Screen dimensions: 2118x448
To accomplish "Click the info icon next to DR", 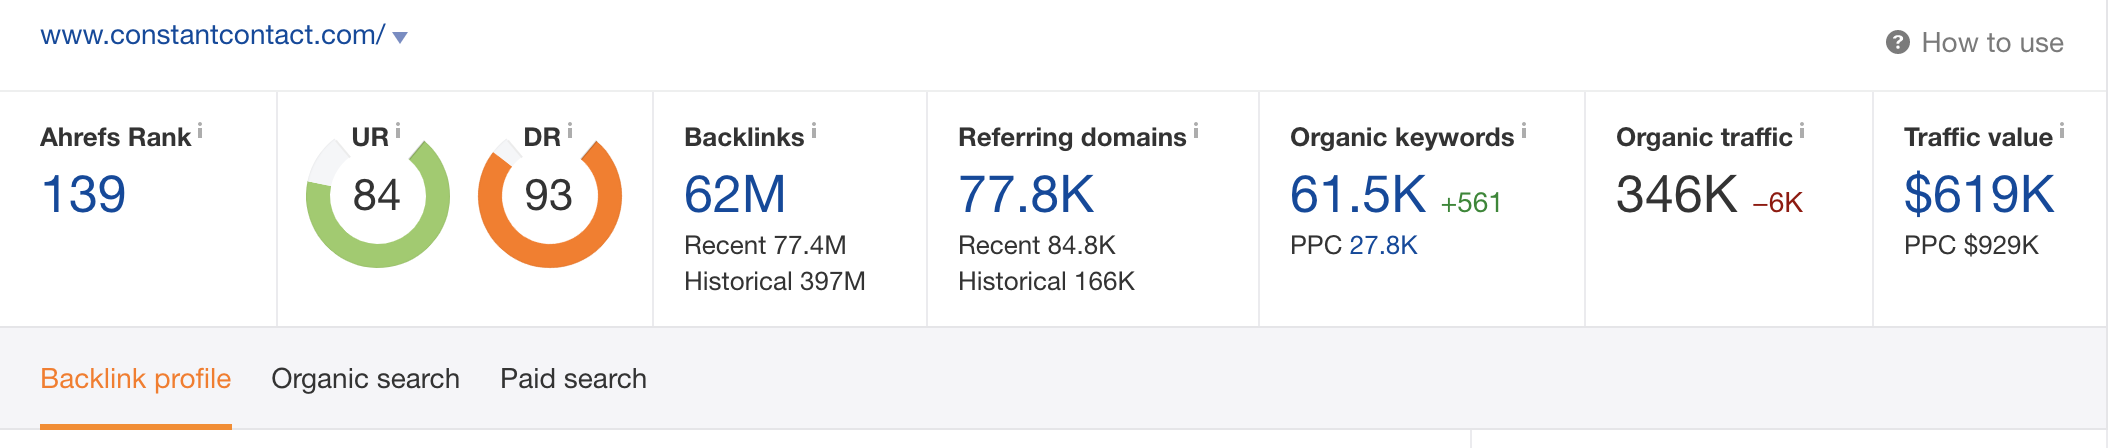I will pos(570,131).
